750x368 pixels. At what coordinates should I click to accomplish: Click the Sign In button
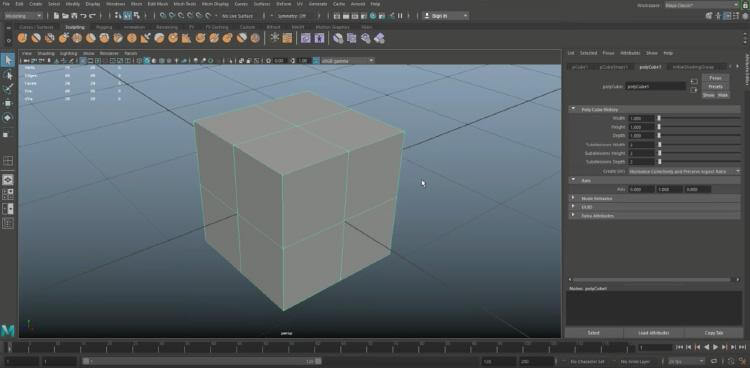click(445, 16)
